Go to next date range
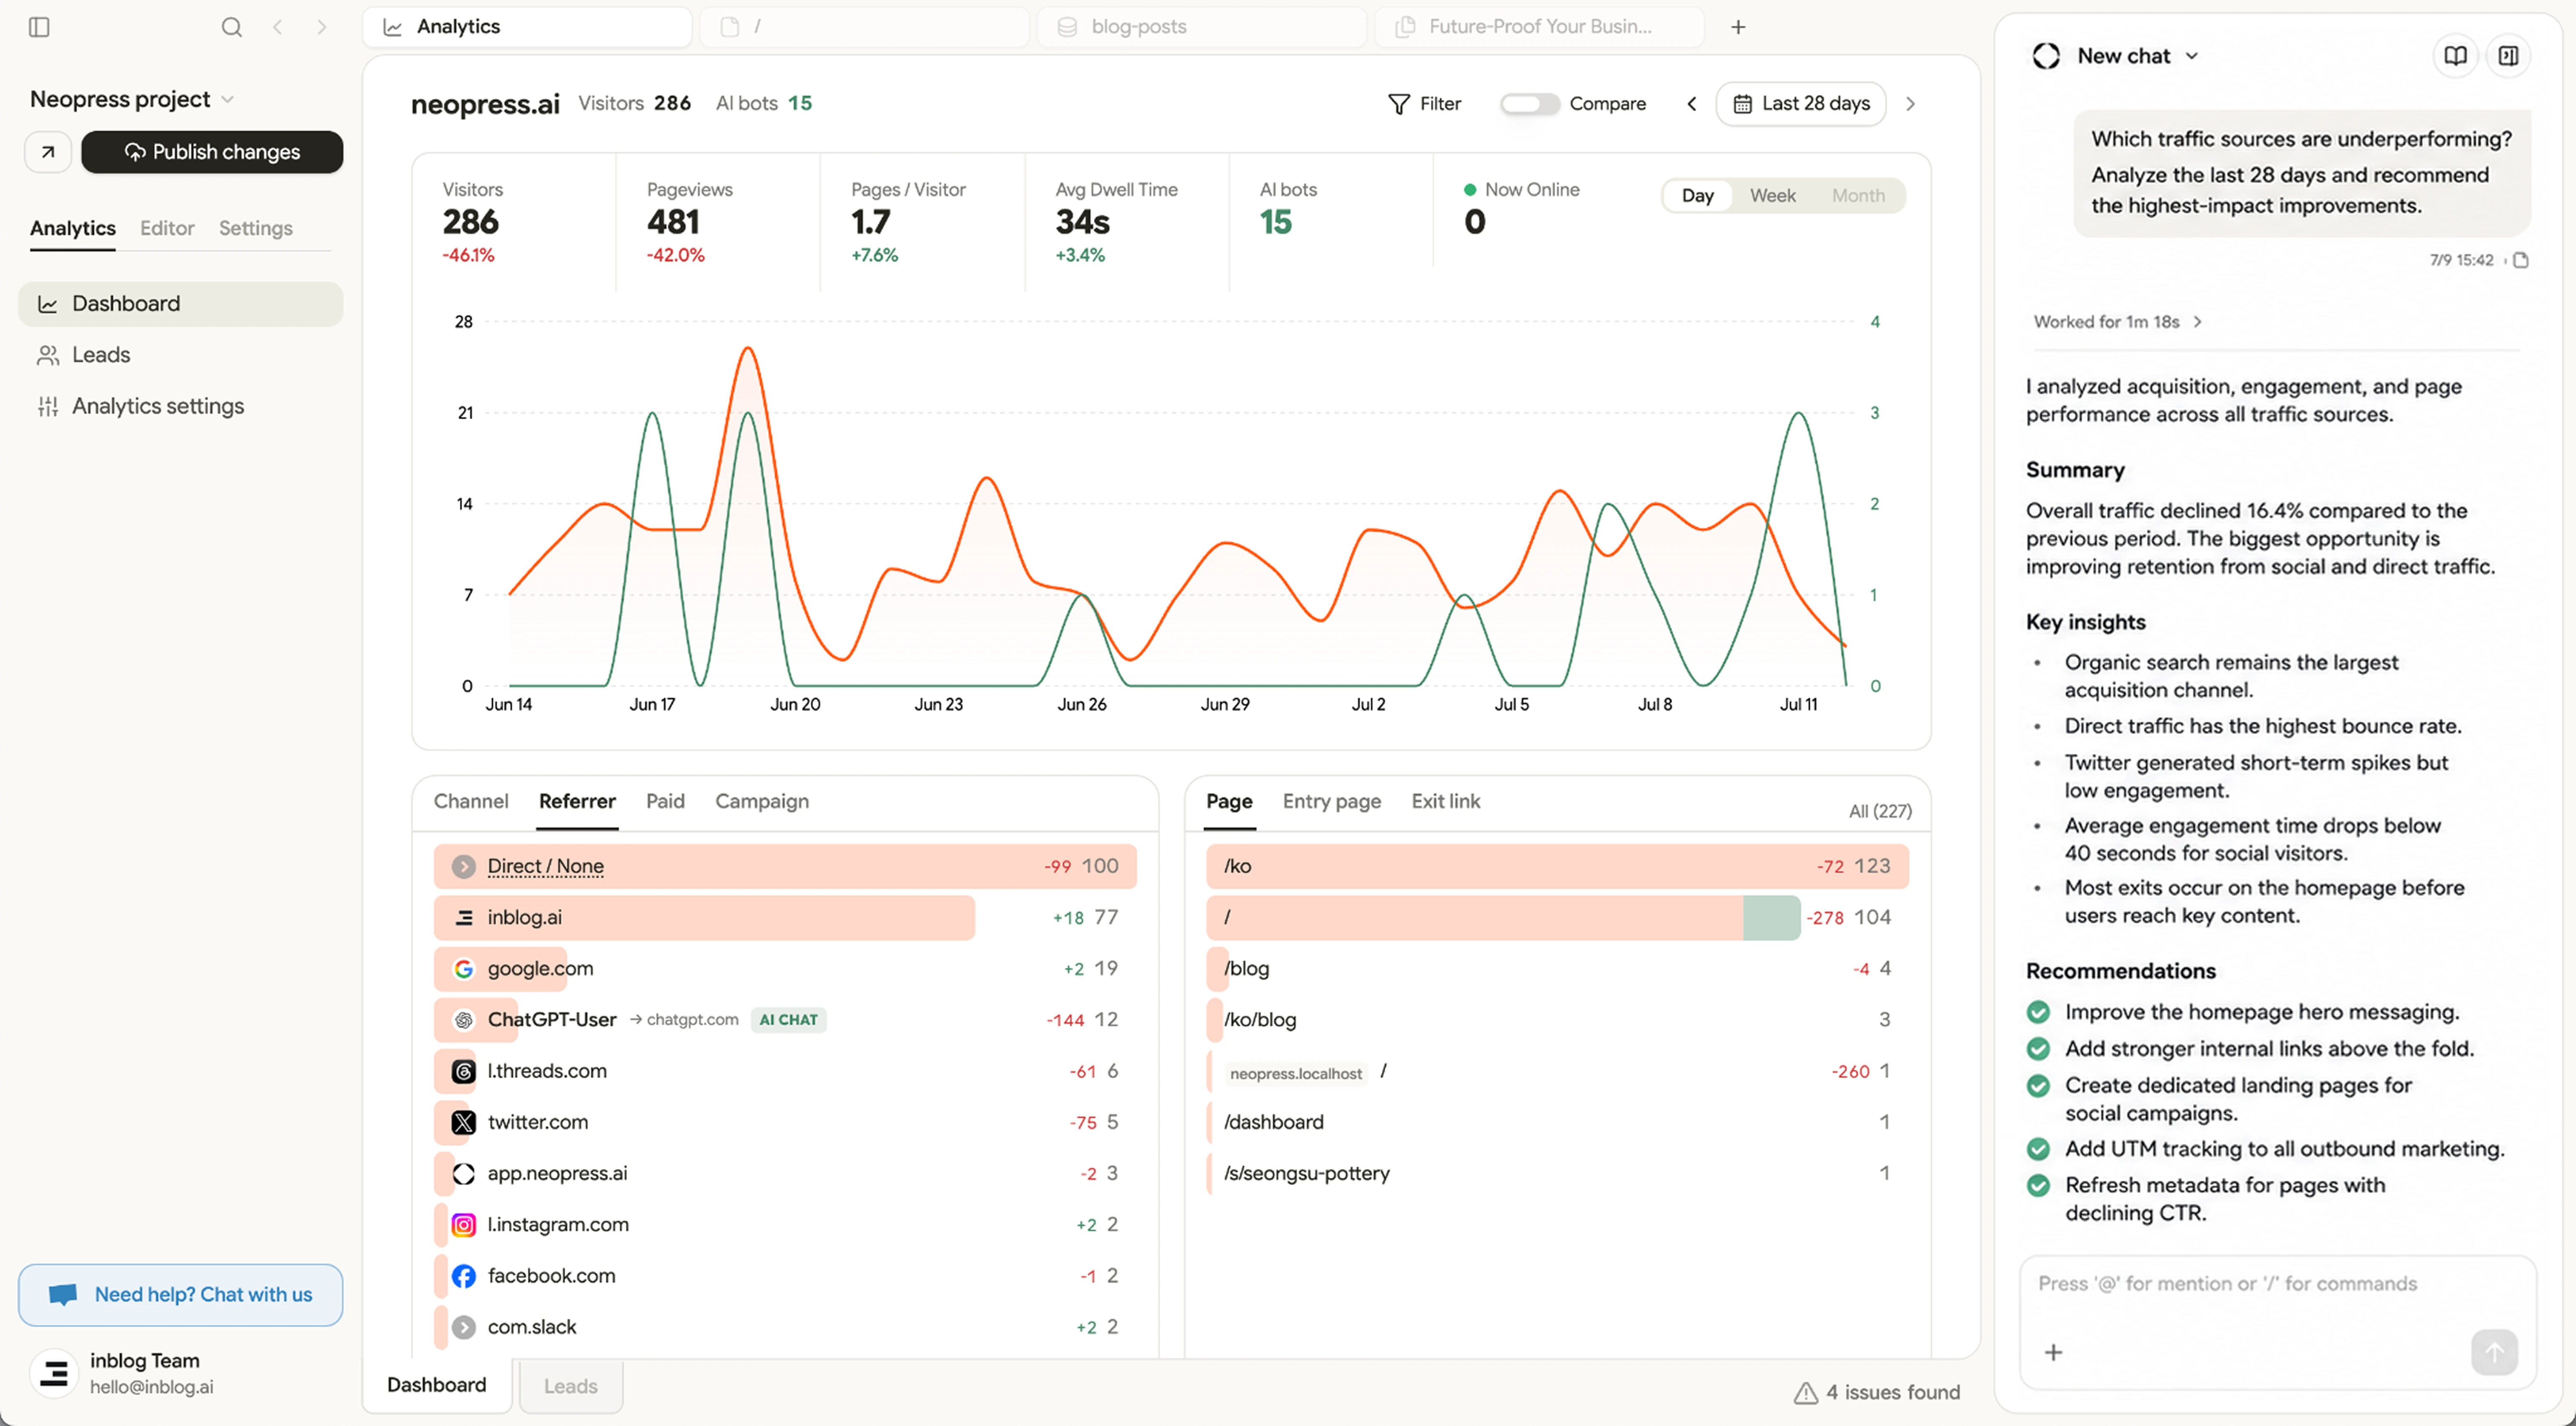Viewport: 2576px width, 1426px height. pos(1910,104)
